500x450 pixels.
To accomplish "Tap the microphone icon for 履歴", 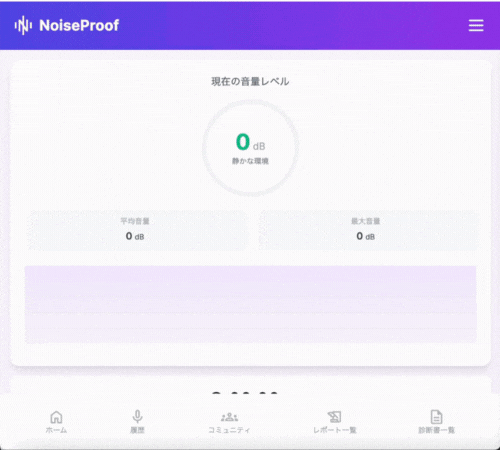I will (x=137, y=417).
